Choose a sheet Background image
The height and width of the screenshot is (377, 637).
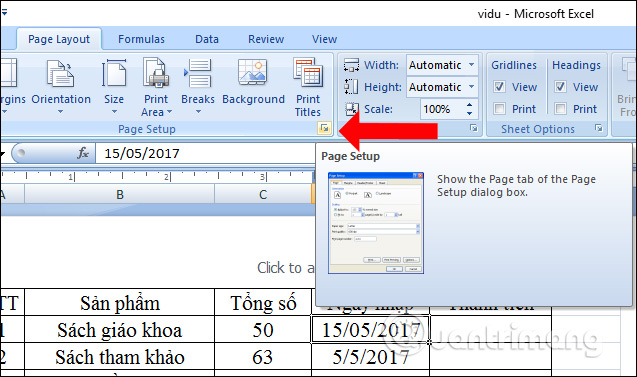tap(253, 82)
